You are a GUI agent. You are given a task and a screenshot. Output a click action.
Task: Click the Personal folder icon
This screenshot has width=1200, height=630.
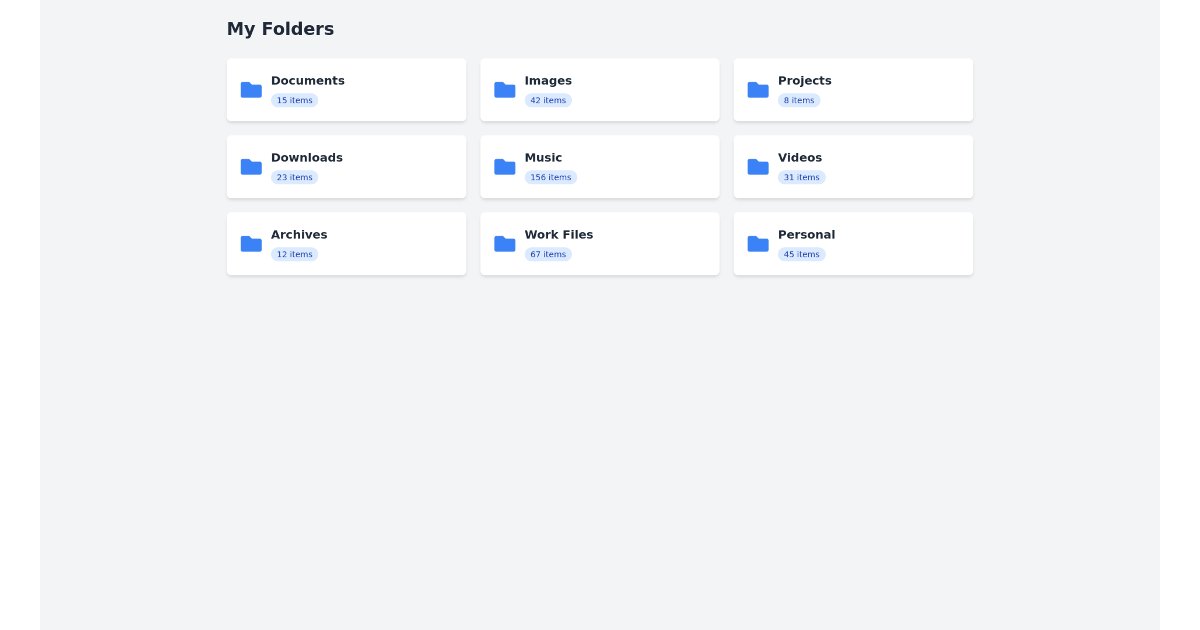(x=758, y=243)
